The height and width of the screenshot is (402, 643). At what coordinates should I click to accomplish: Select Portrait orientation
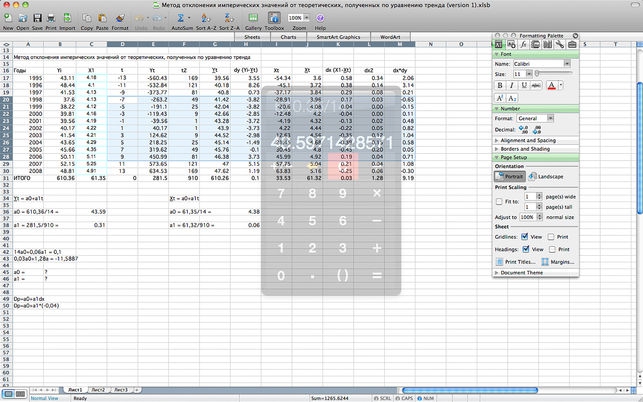(x=510, y=176)
